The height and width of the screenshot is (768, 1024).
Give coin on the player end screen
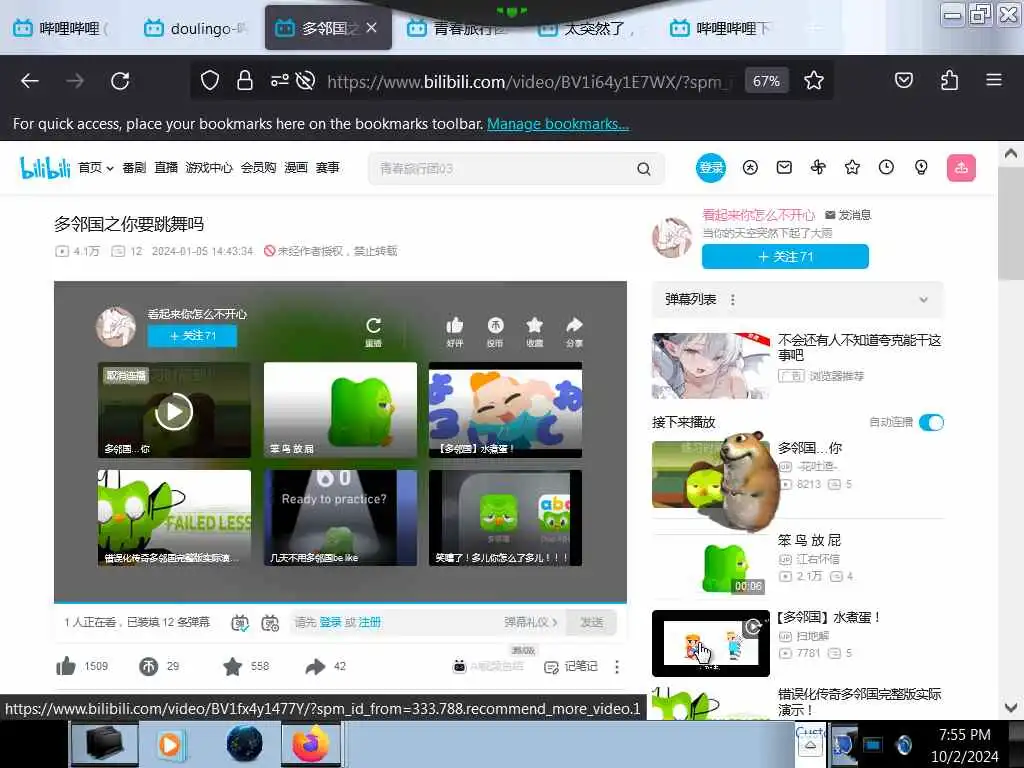point(495,332)
